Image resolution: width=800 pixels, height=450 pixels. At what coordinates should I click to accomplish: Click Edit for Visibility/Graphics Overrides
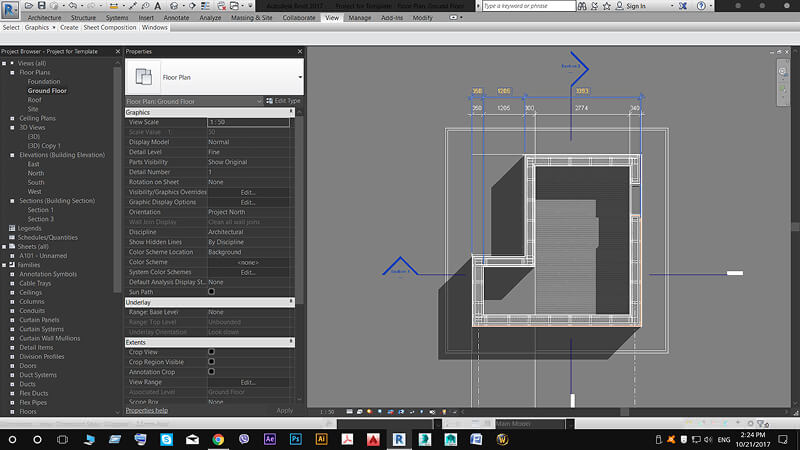coord(248,191)
